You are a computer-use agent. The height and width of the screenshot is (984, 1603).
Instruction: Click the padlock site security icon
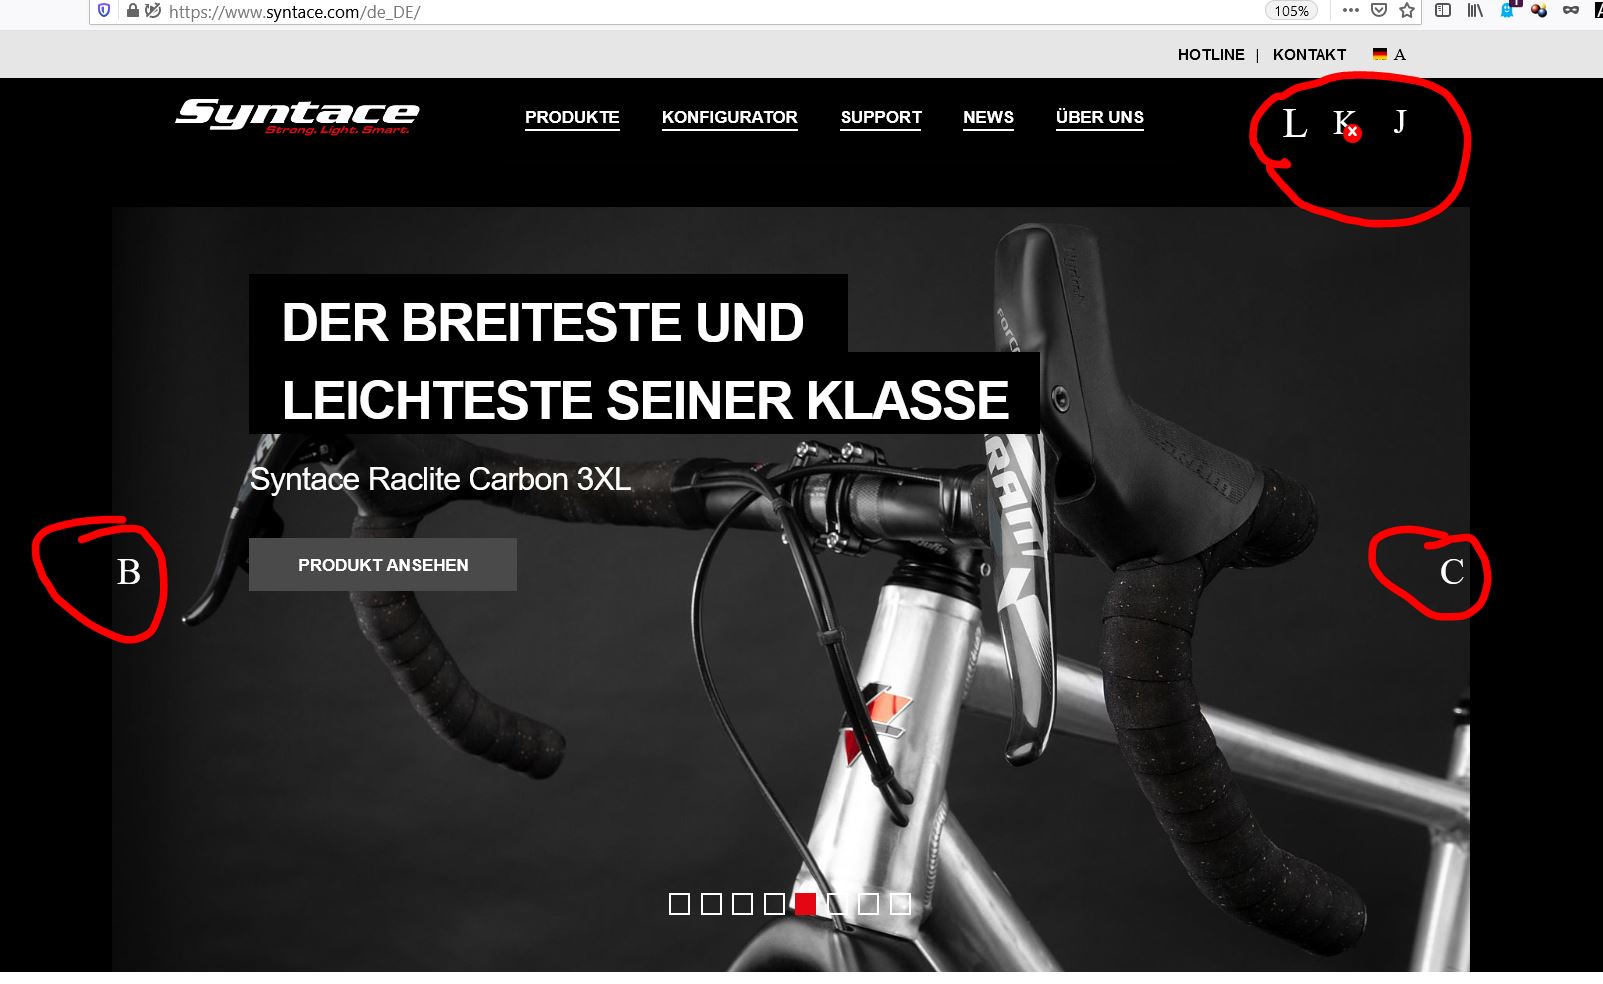(132, 11)
